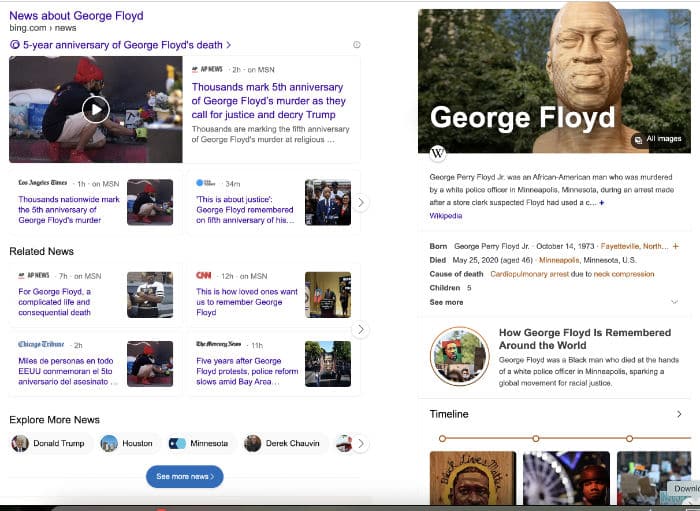Select the Minnesota news chip
700x511 pixels.
200,444
